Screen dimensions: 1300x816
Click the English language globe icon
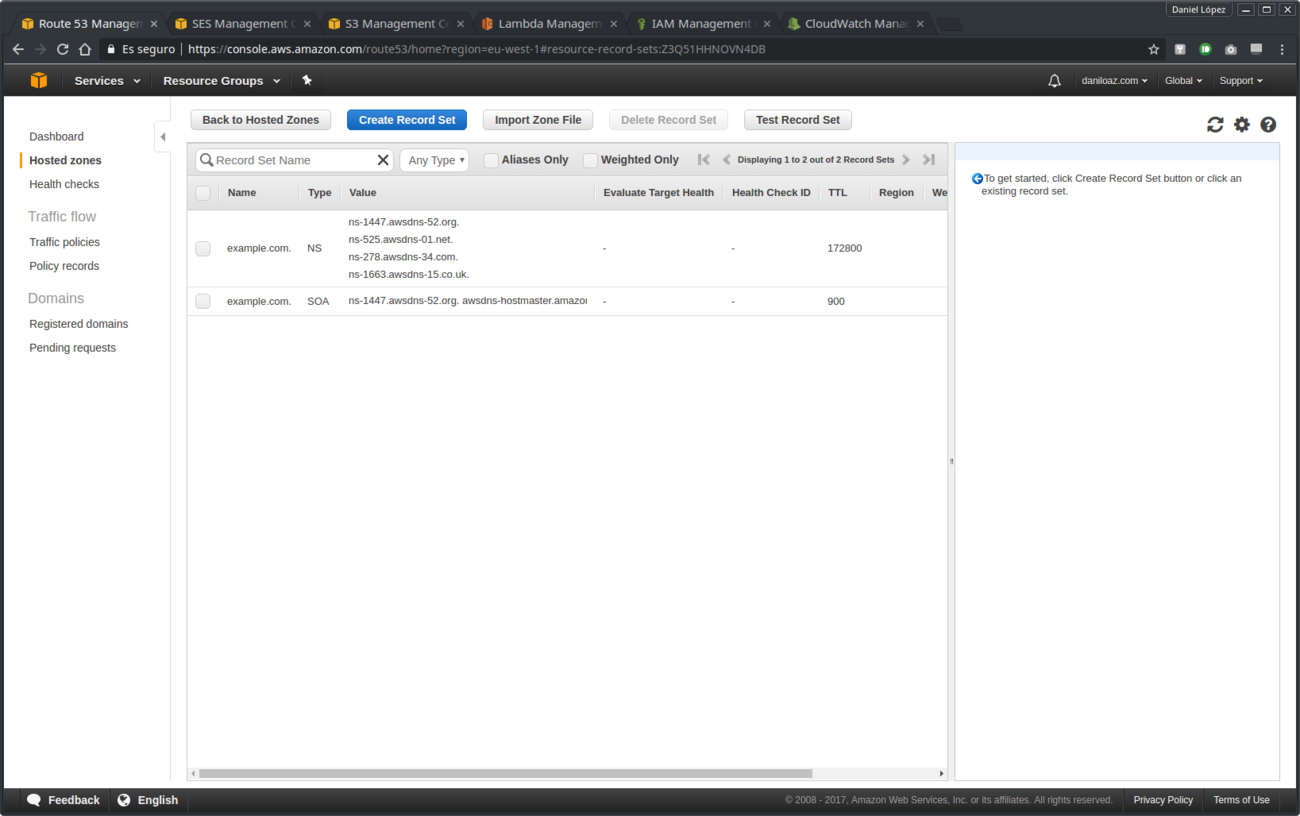(x=123, y=800)
